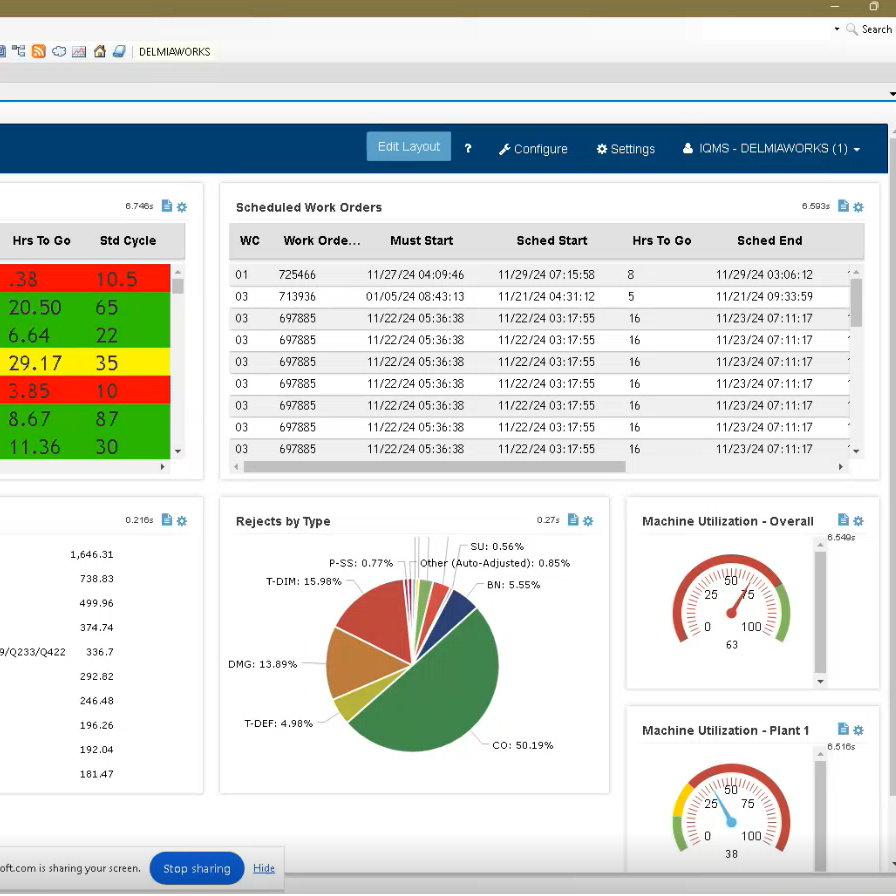Open the dropdown arrow near the Search box
This screenshot has height=896, width=896.
pyautogui.click(x=838, y=29)
